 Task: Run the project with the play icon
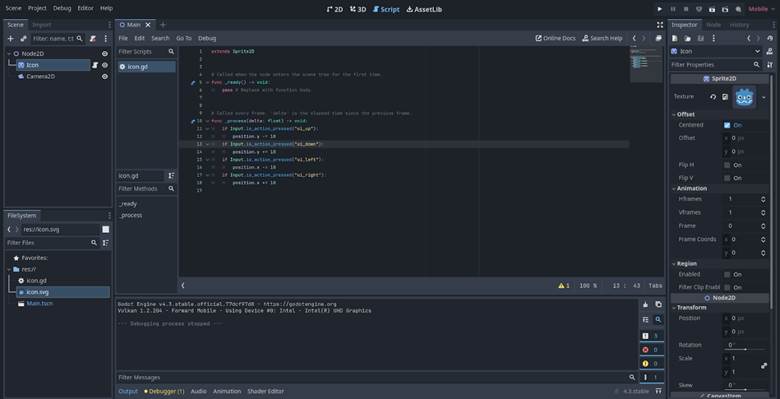pyautogui.click(x=660, y=9)
